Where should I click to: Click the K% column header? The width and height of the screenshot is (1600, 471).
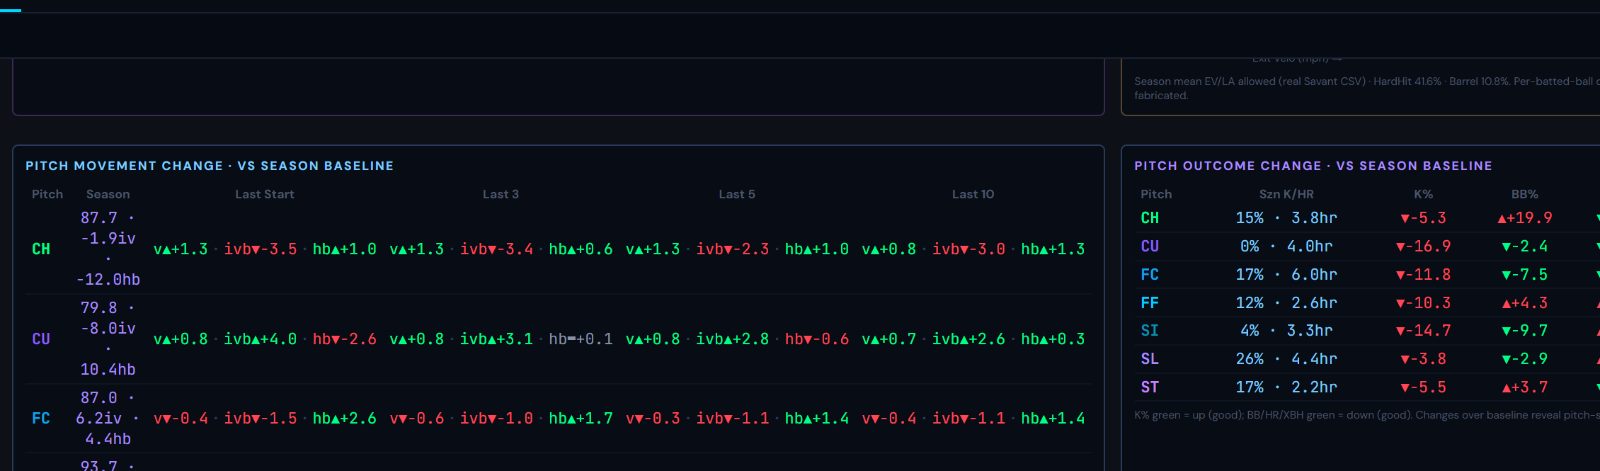[x=1423, y=194]
